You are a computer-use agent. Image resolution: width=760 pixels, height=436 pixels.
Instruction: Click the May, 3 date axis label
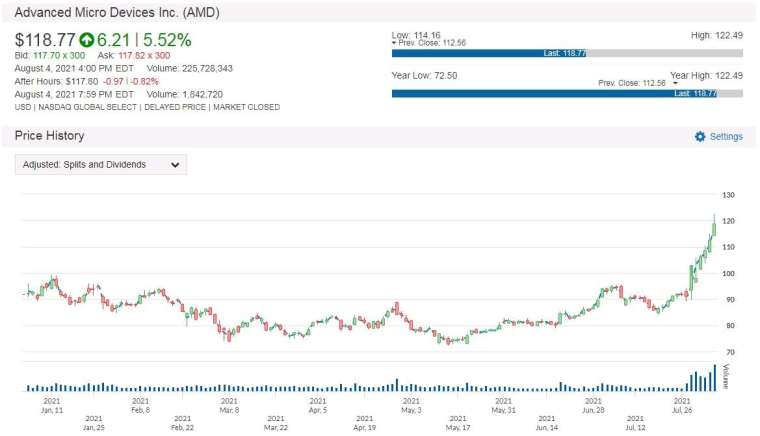[411, 405]
